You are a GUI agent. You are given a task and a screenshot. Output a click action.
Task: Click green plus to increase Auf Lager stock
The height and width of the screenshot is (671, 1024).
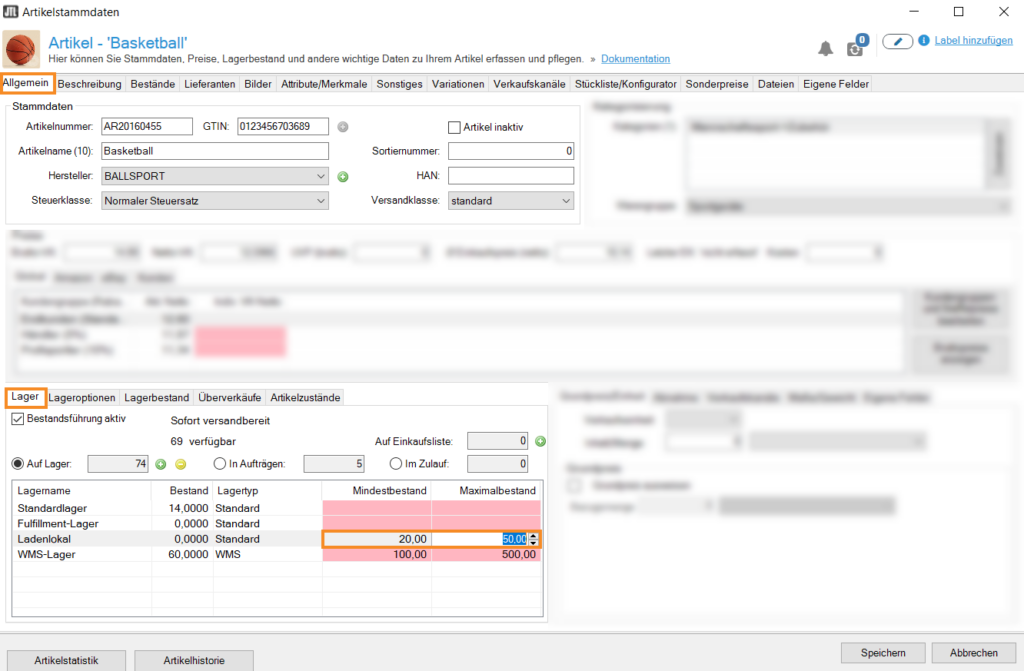(160, 464)
